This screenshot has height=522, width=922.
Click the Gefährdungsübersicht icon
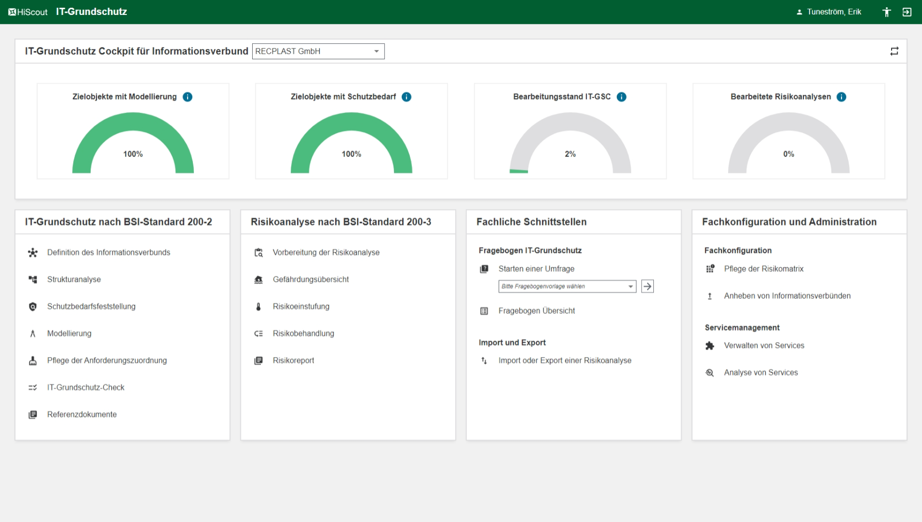(x=259, y=280)
